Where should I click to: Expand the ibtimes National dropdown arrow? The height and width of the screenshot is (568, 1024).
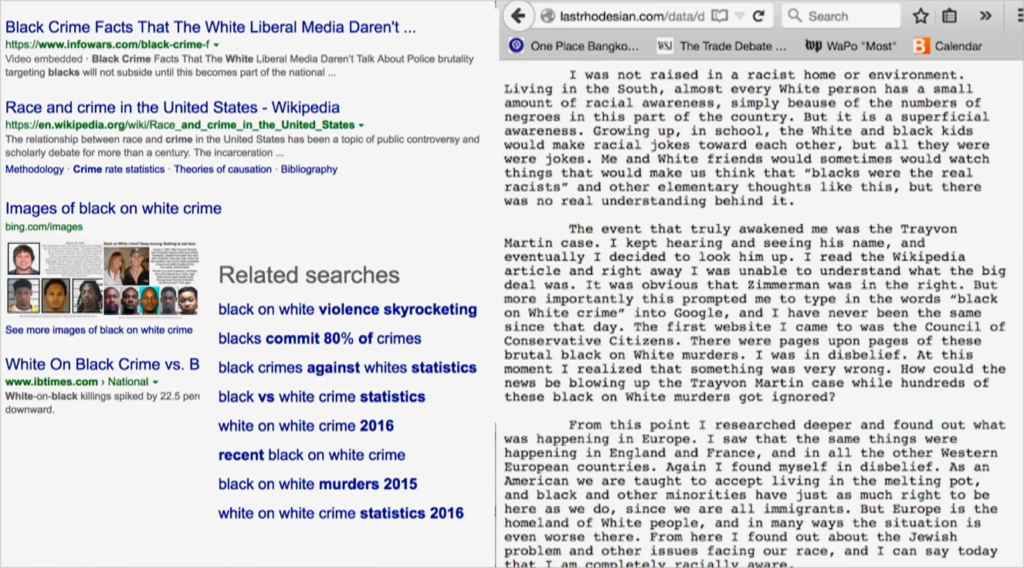pos(155,382)
